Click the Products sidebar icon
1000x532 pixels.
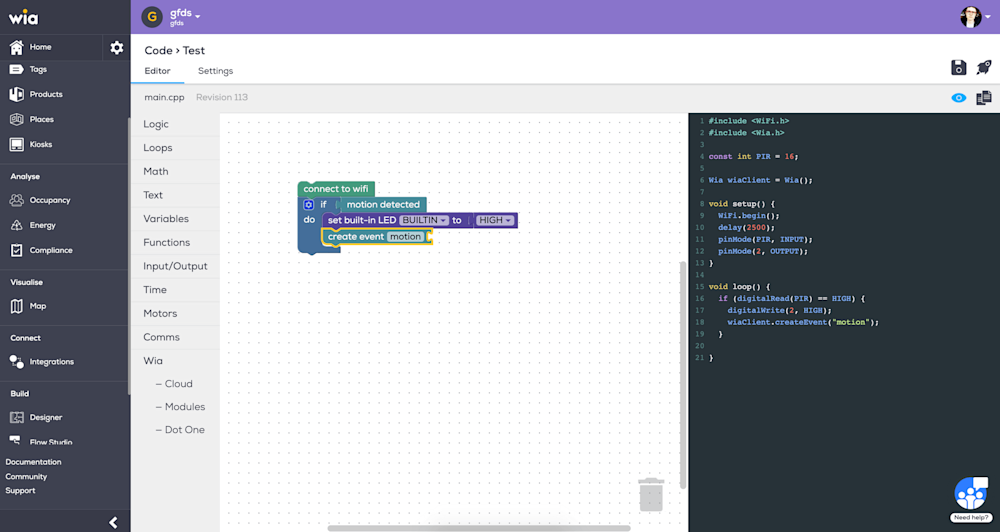(17, 94)
